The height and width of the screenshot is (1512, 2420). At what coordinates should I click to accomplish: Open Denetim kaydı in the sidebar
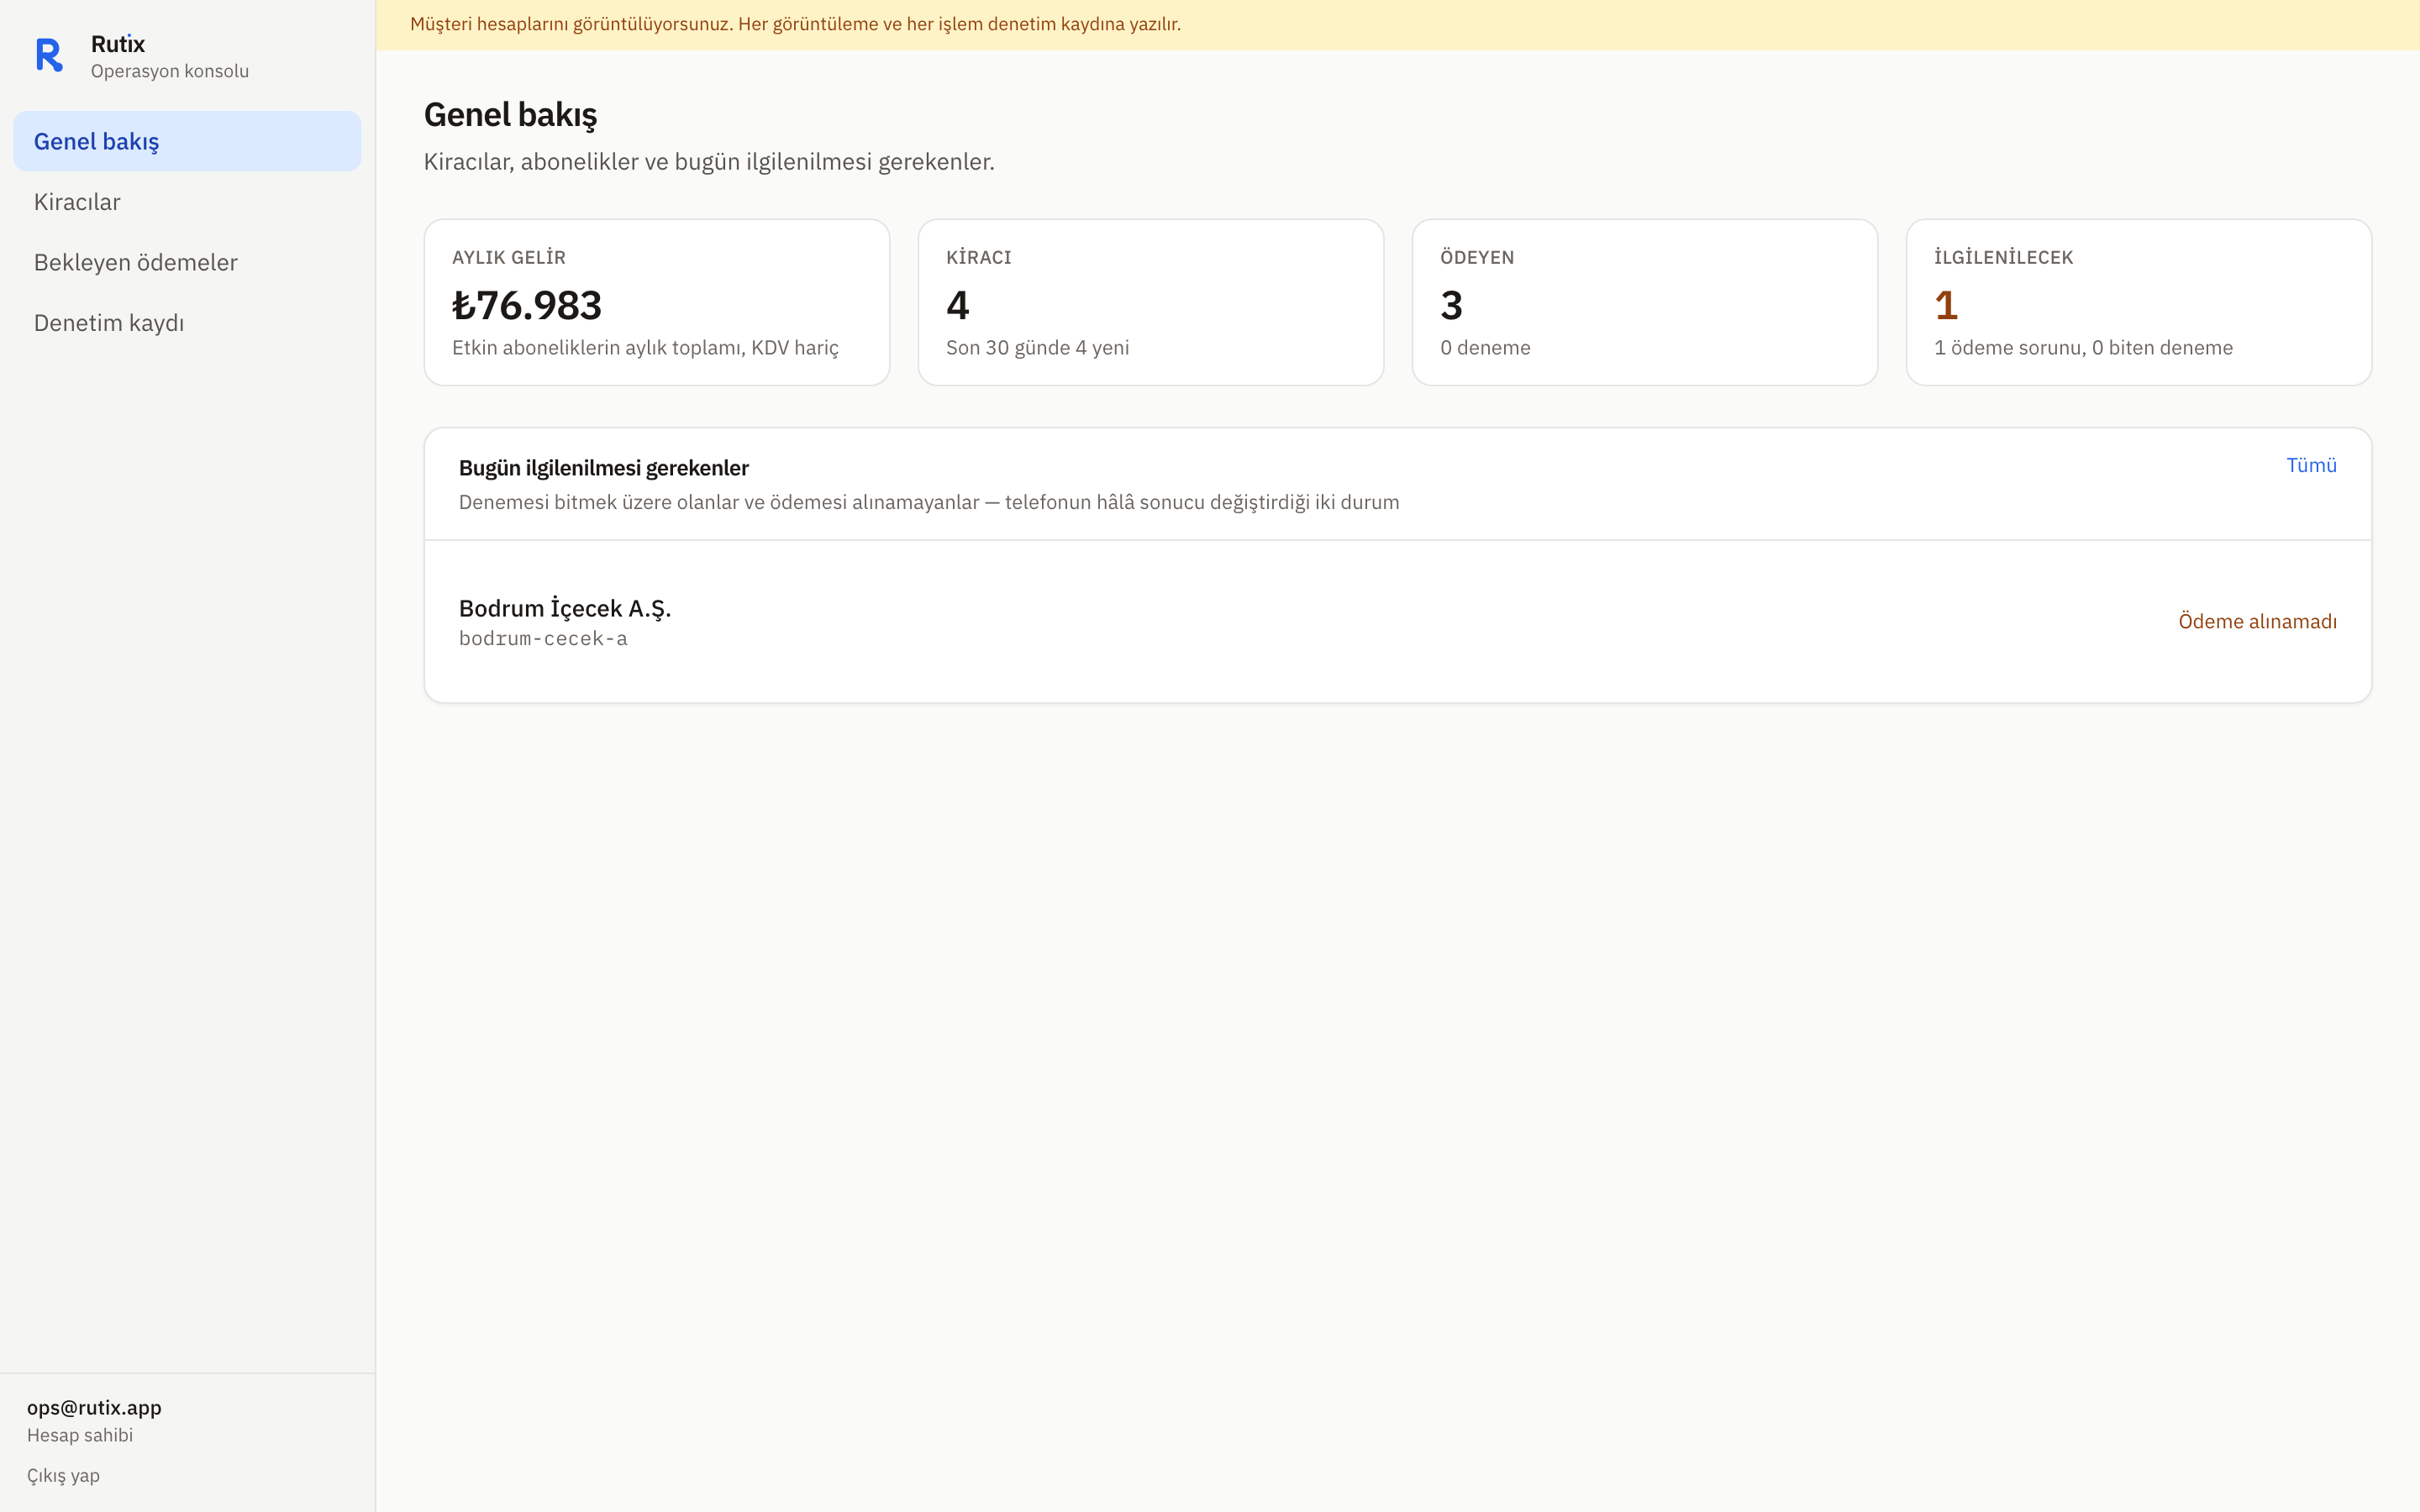pyautogui.click(x=187, y=323)
